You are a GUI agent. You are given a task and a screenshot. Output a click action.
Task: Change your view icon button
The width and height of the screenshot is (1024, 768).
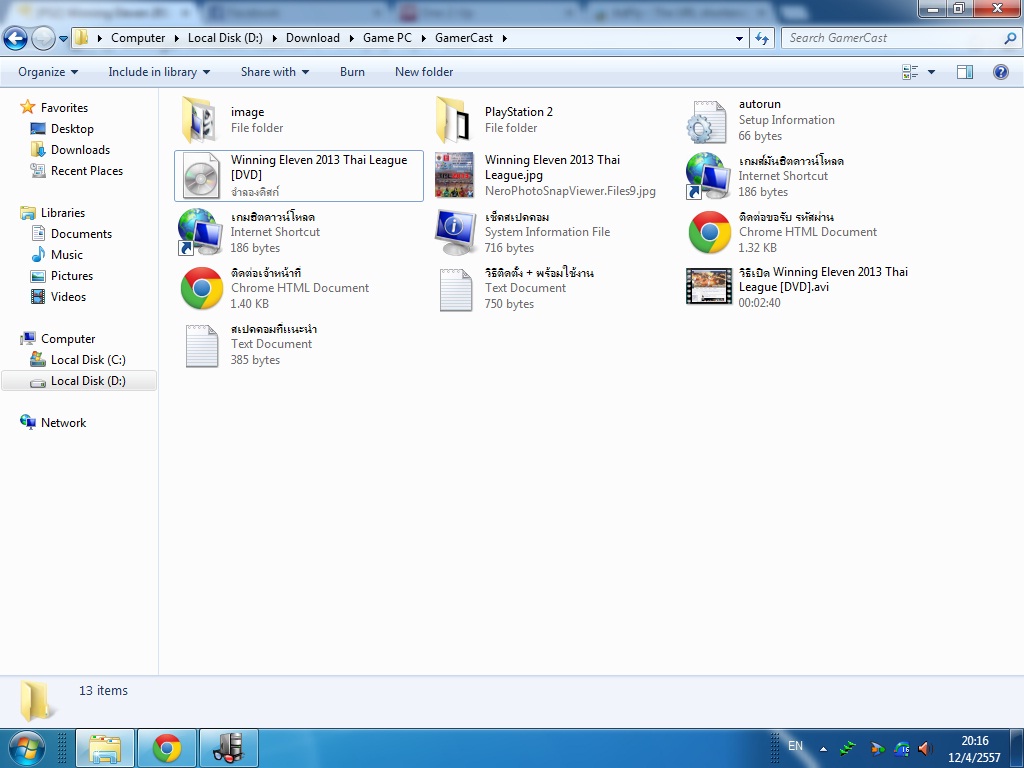click(x=910, y=72)
